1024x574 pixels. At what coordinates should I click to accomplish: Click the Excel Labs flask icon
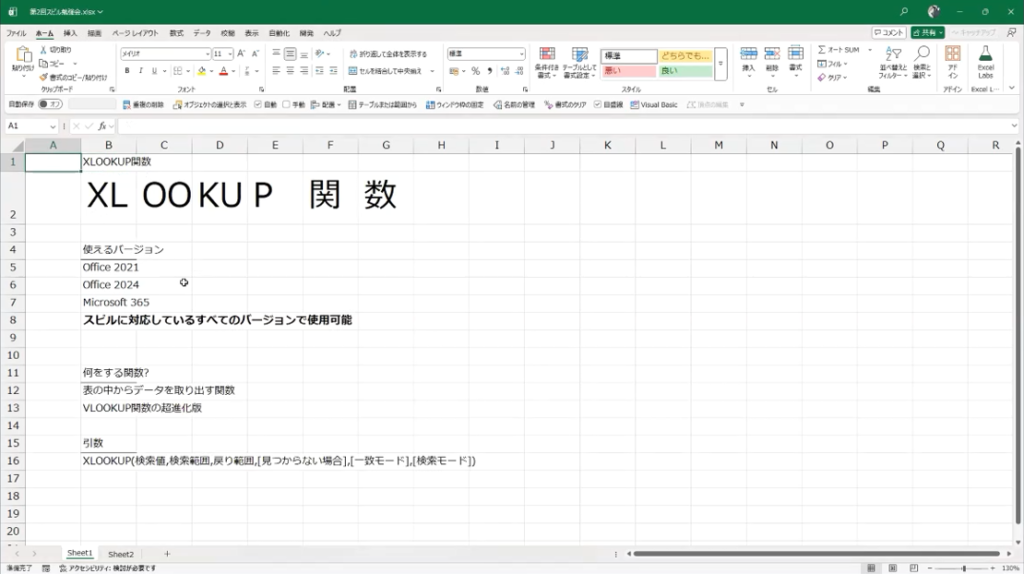point(985,53)
